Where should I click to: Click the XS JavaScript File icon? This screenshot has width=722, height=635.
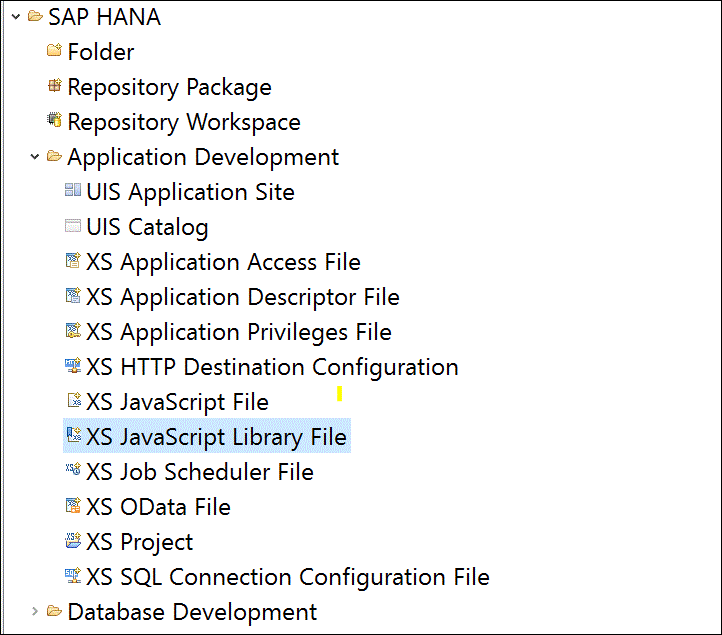point(72,402)
